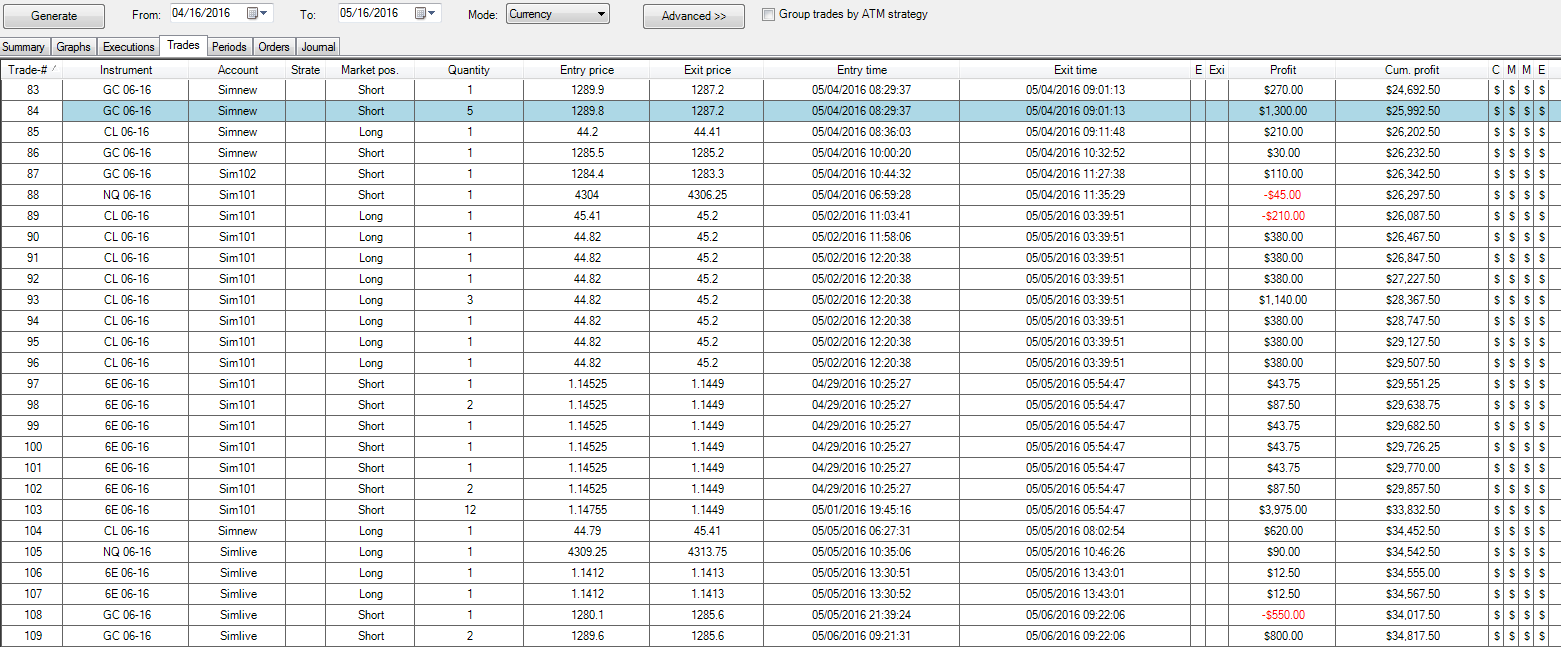
Task: Click exit price 4306.25 in trade 88
Action: tap(707, 195)
